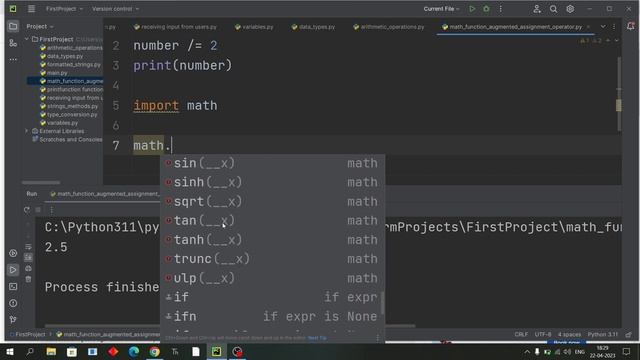Open the Run tool window icon
This screenshot has height=360, width=640.
[13, 270]
